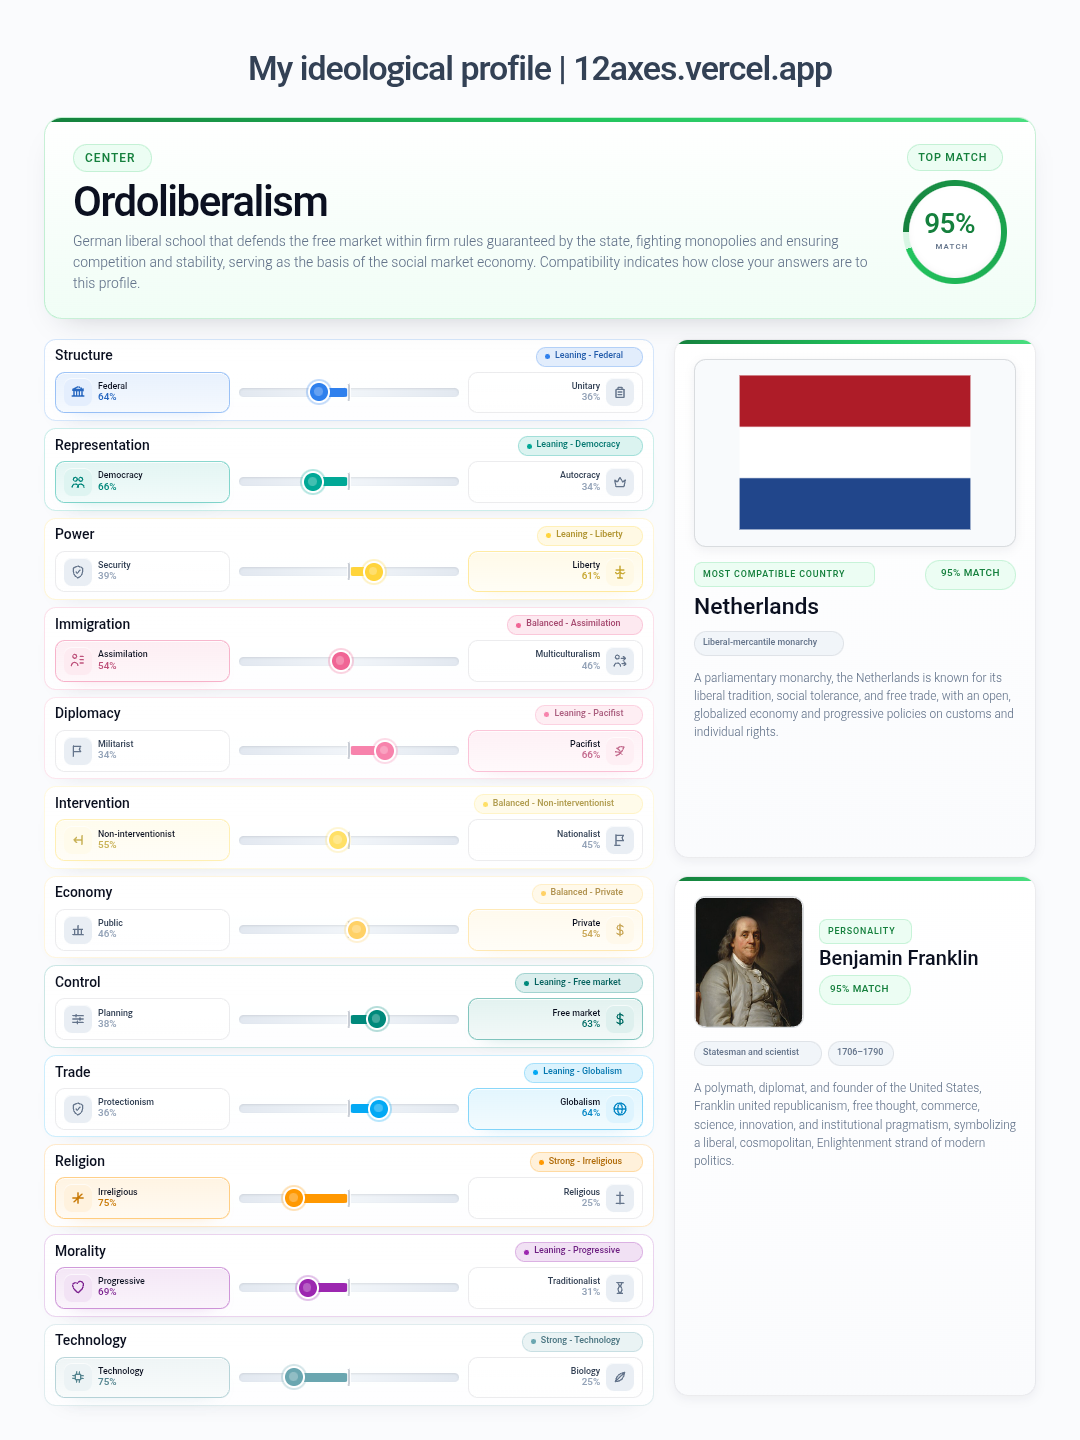The height and width of the screenshot is (1440, 1080).
Task: Click the 95% match progress circle
Action: pyautogui.click(x=954, y=232)
